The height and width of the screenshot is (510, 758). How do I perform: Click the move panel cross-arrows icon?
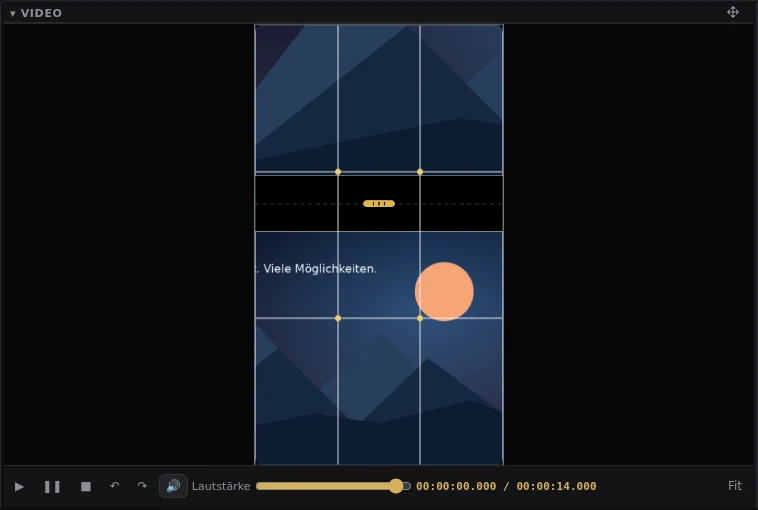[733, 12]
